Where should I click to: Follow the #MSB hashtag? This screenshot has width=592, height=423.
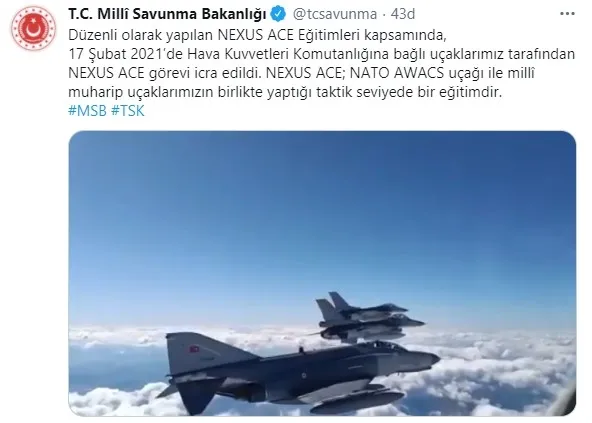(x=87, y=111)
